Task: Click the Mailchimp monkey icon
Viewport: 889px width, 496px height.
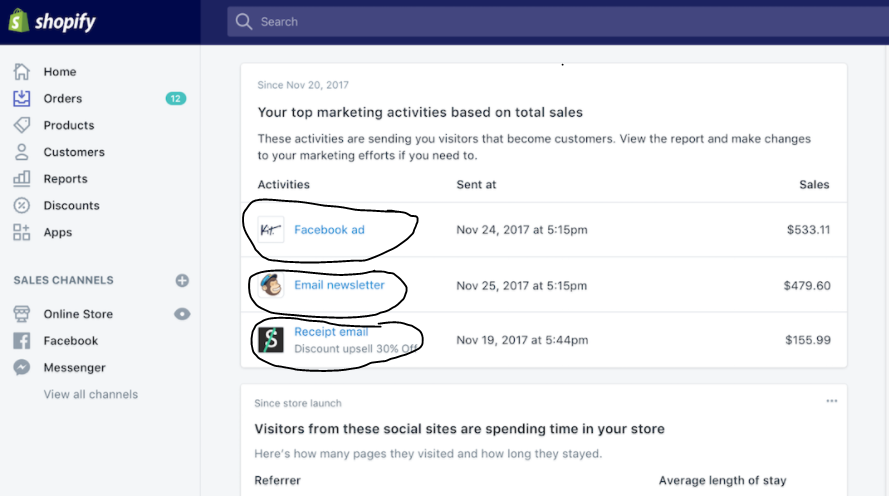Action: [x=271, y=285]
